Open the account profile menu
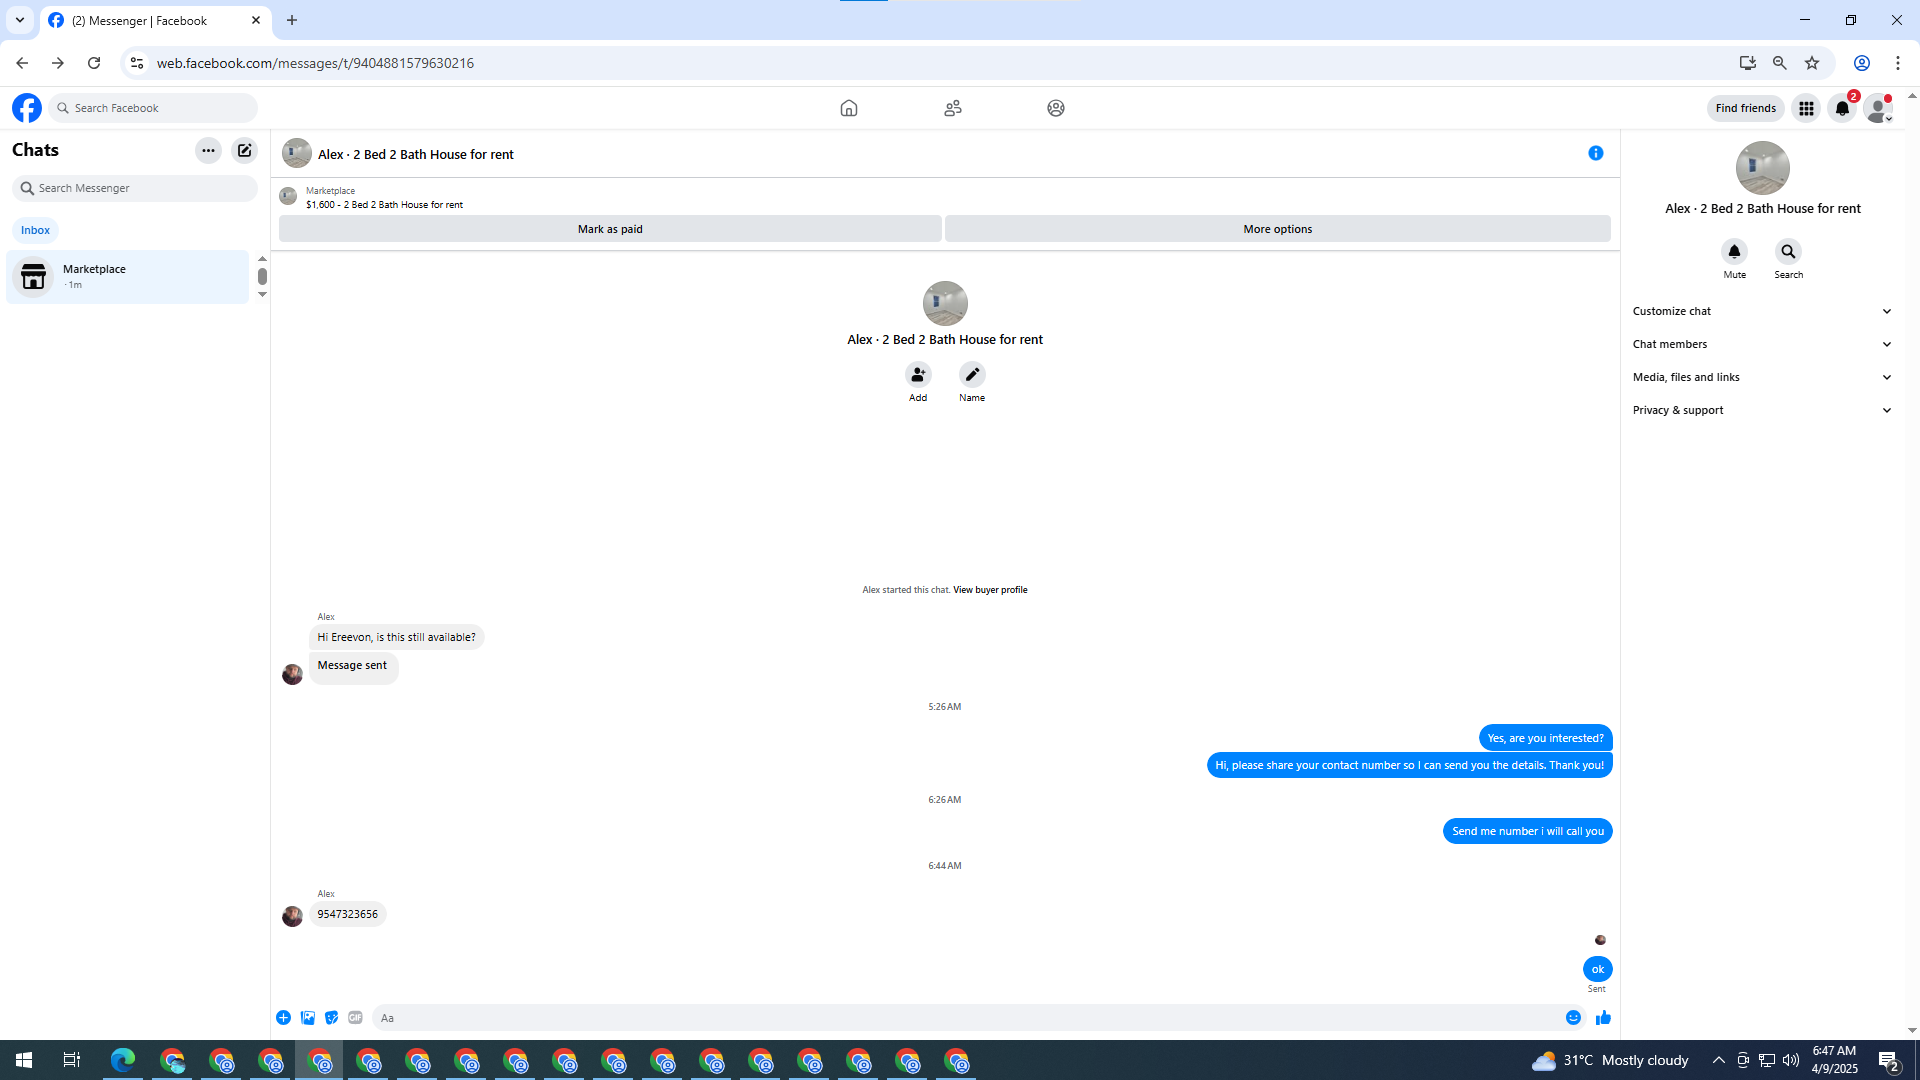The height and width of the screenshot is (1080, 1920). coord(1878,108)
